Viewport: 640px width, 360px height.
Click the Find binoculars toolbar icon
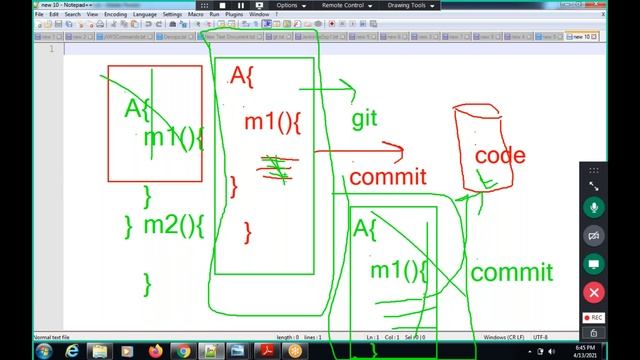[x=173, y=24]
